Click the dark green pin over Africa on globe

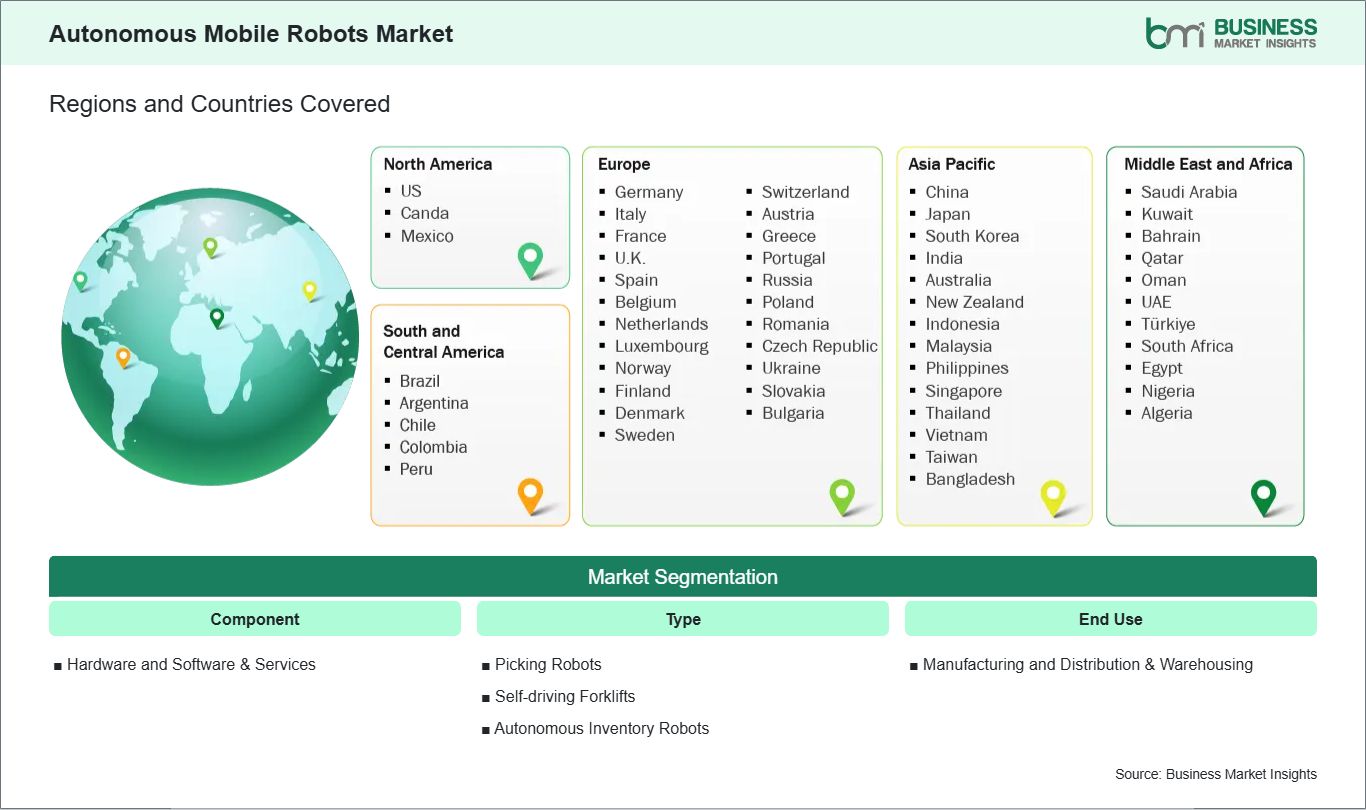[x=216, y=317]
